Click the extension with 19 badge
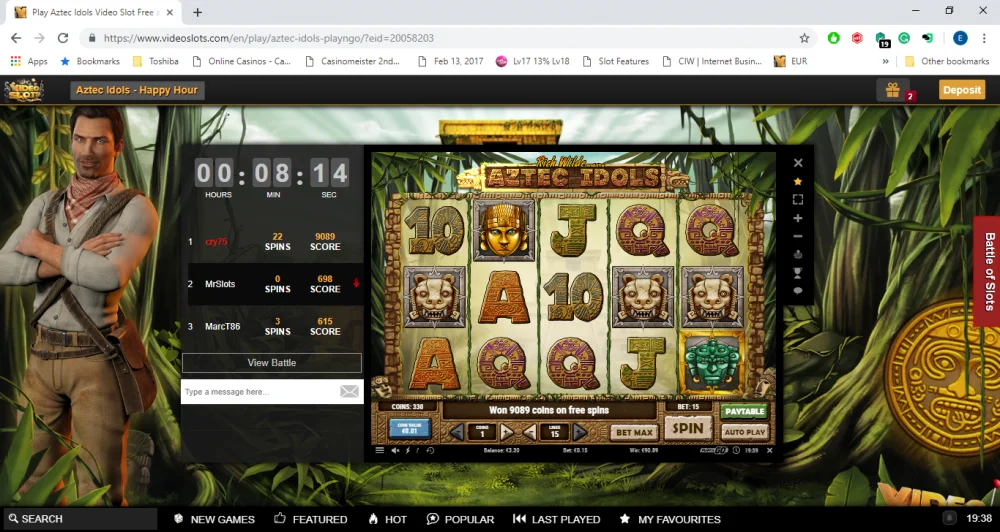This screenshot has width=1000, height=532. tap(881, 40)
